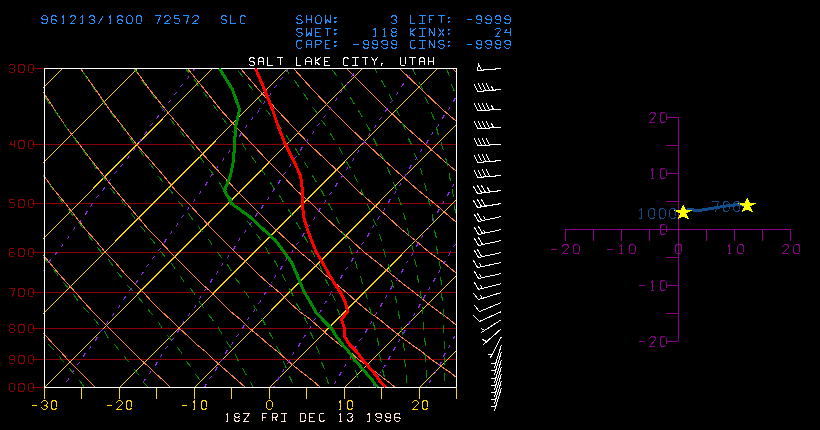Screen dimensions: 820x430
Task: Click the 800 pressure level label
Action: coord(21,329)
